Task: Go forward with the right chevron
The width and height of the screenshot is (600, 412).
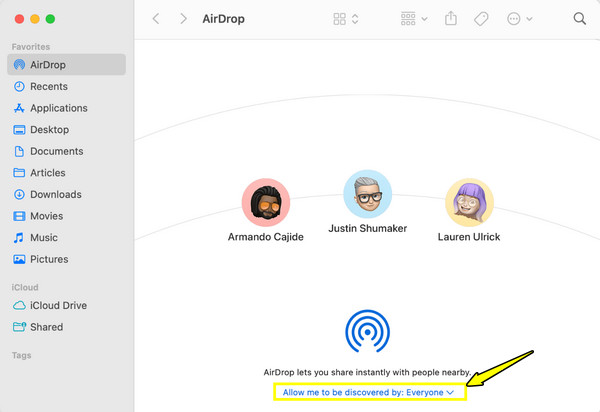Action: click(183, 19)
